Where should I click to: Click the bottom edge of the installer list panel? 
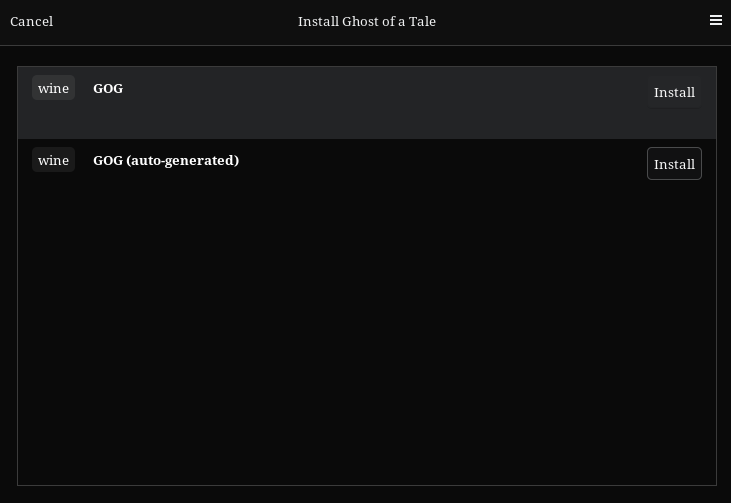pyautogui.click(x=367, y=485)
